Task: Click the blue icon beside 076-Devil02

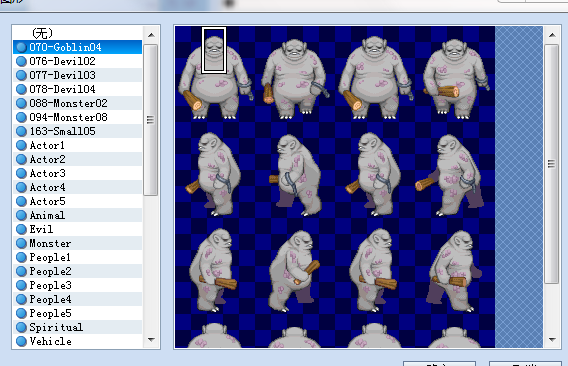Action: point(21,61)
